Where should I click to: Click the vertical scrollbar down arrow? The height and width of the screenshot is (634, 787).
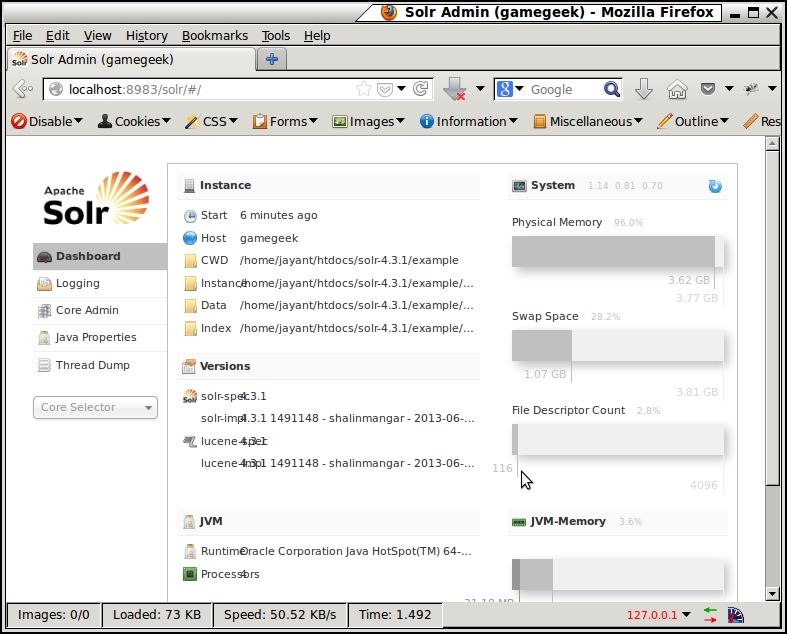point(772,594)
